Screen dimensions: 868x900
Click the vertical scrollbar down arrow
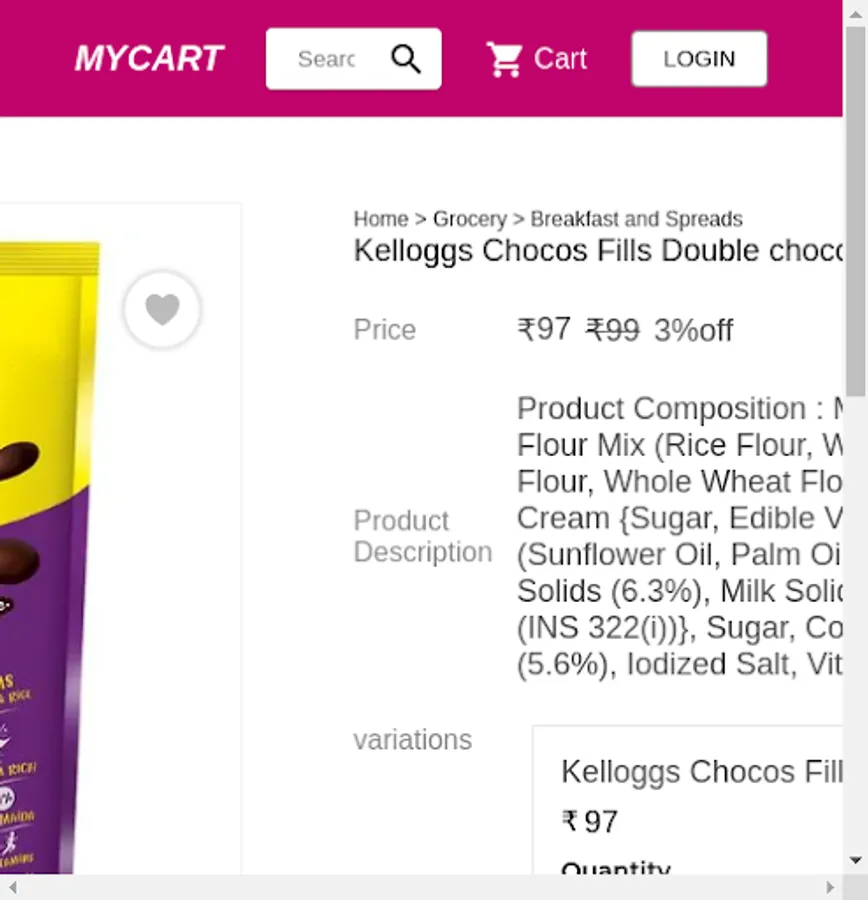pos(856,860)
